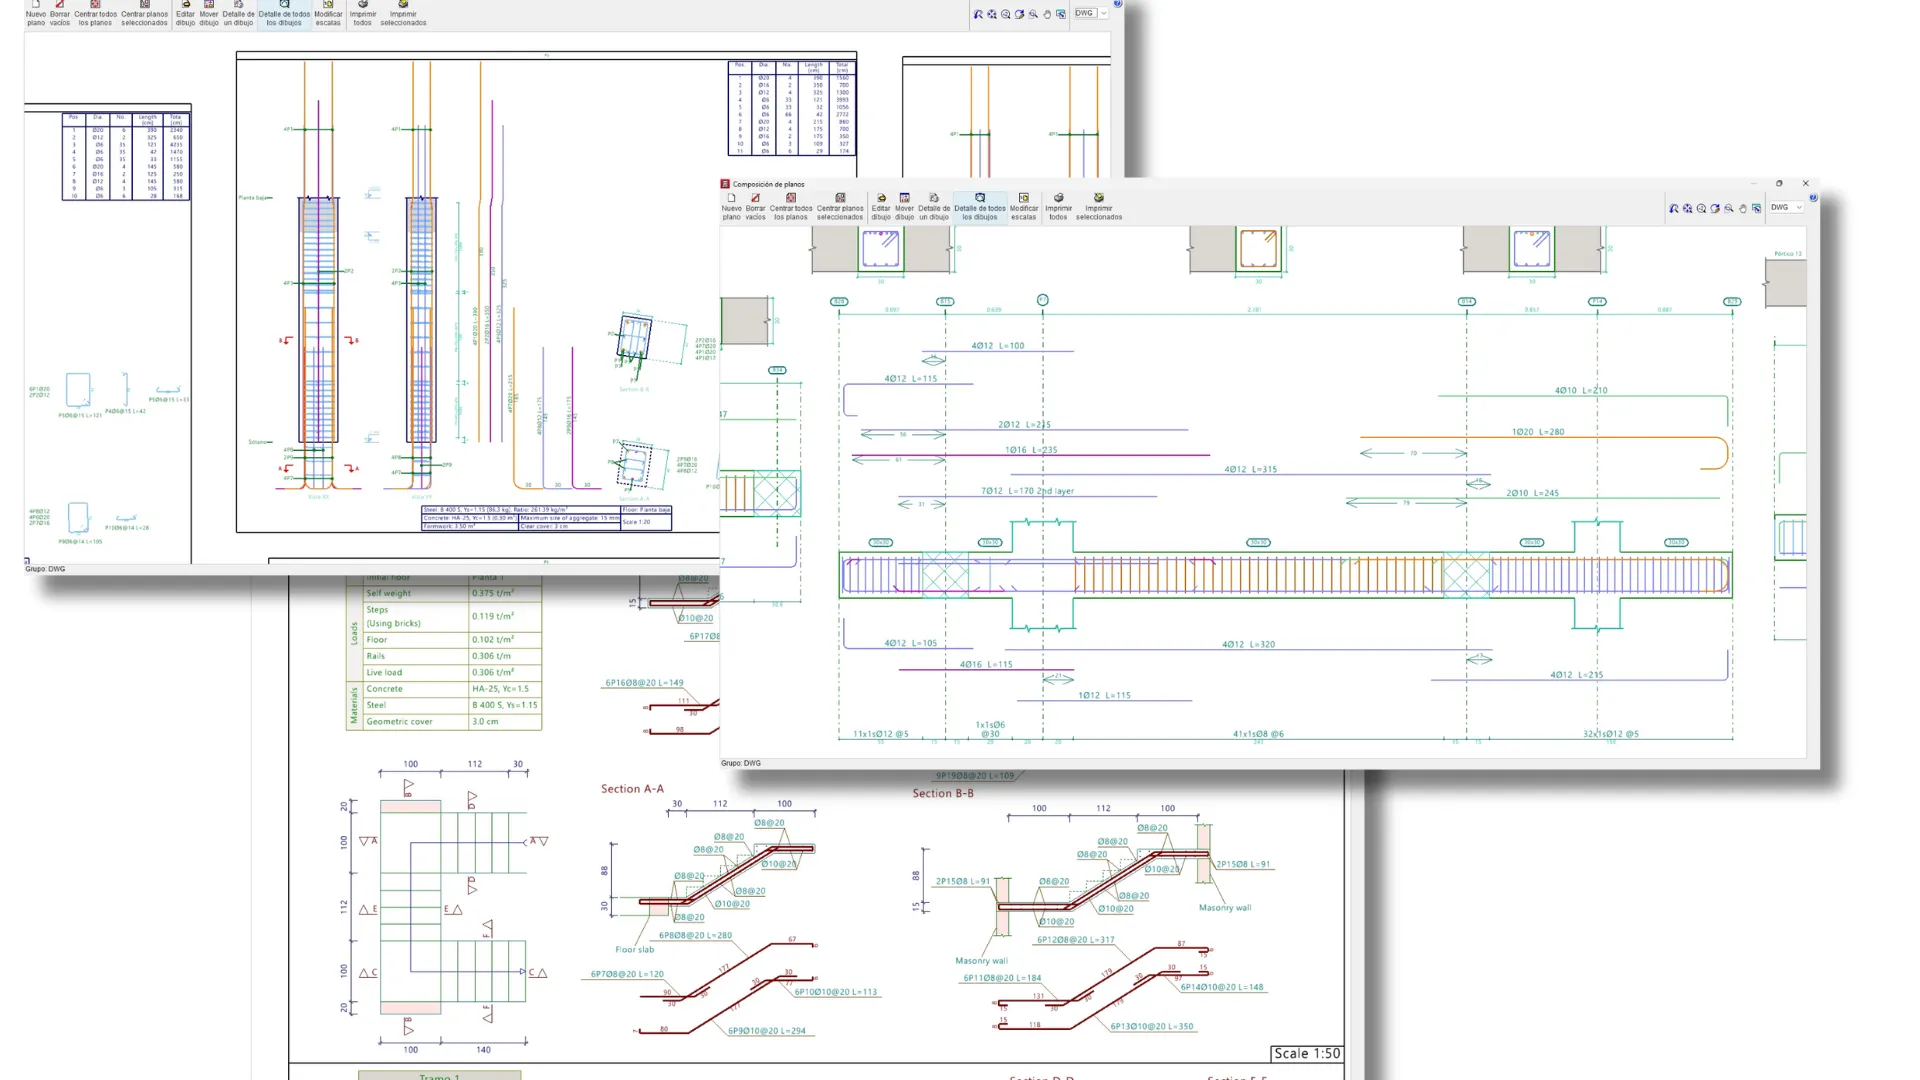The width and height of the screenshot is (1920, 1080).
Task: Click the '4Ø10 L=210' rebar label
Action: 1581,391
